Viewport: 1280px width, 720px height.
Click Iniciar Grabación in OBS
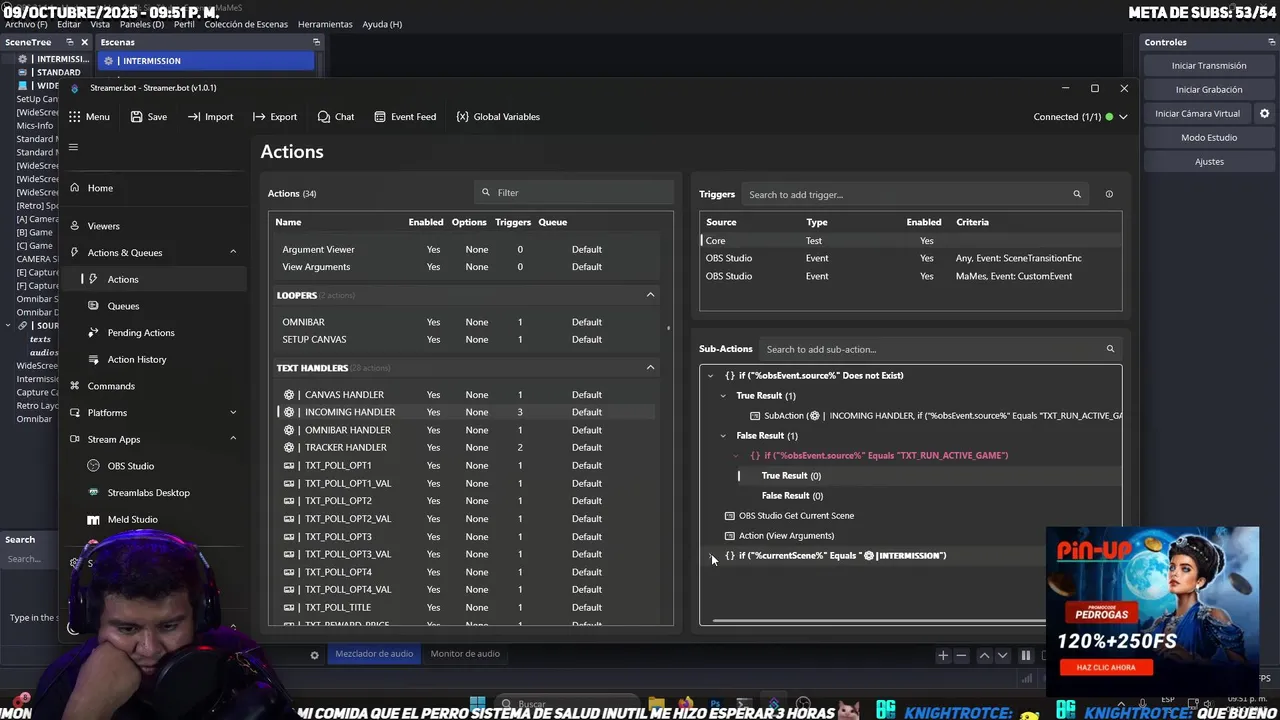1209,90
